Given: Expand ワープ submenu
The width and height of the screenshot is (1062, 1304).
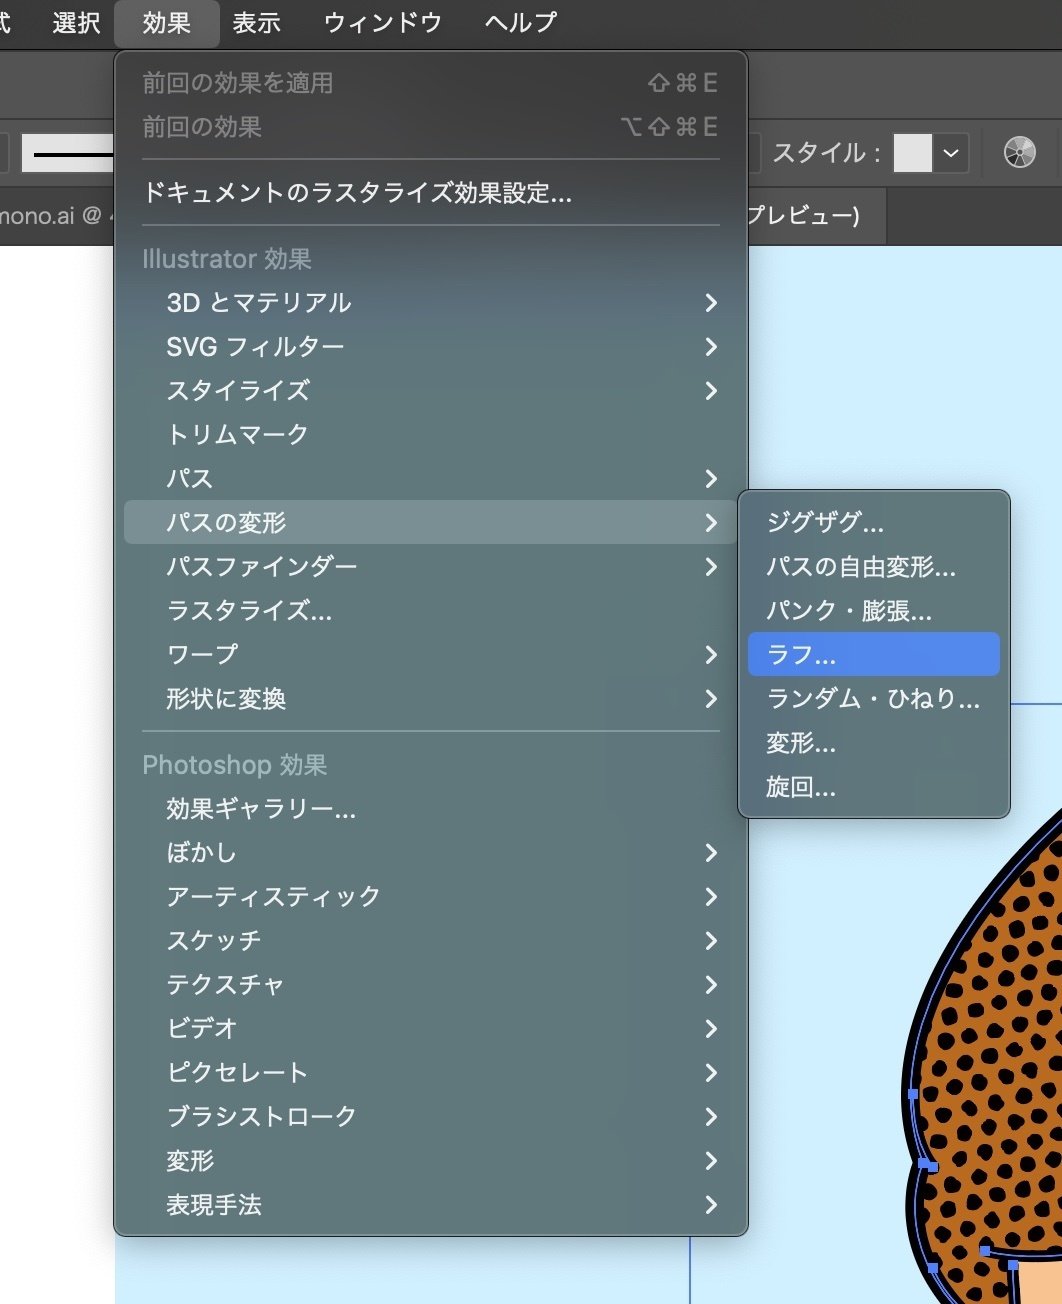Looking at the screenshot, I should (431, 654).
